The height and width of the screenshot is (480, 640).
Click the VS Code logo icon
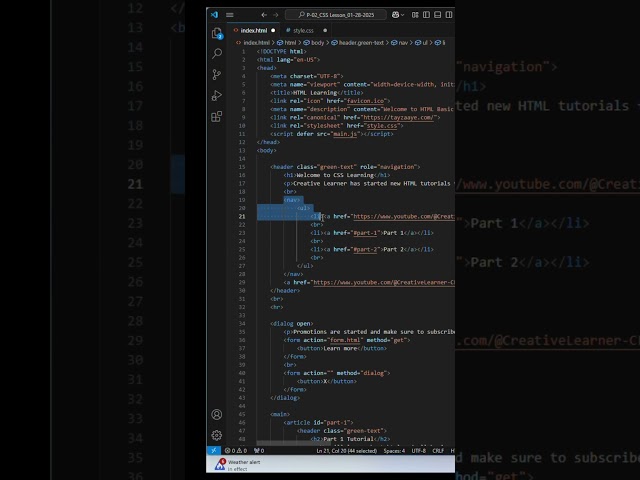(x=214, y=15)
